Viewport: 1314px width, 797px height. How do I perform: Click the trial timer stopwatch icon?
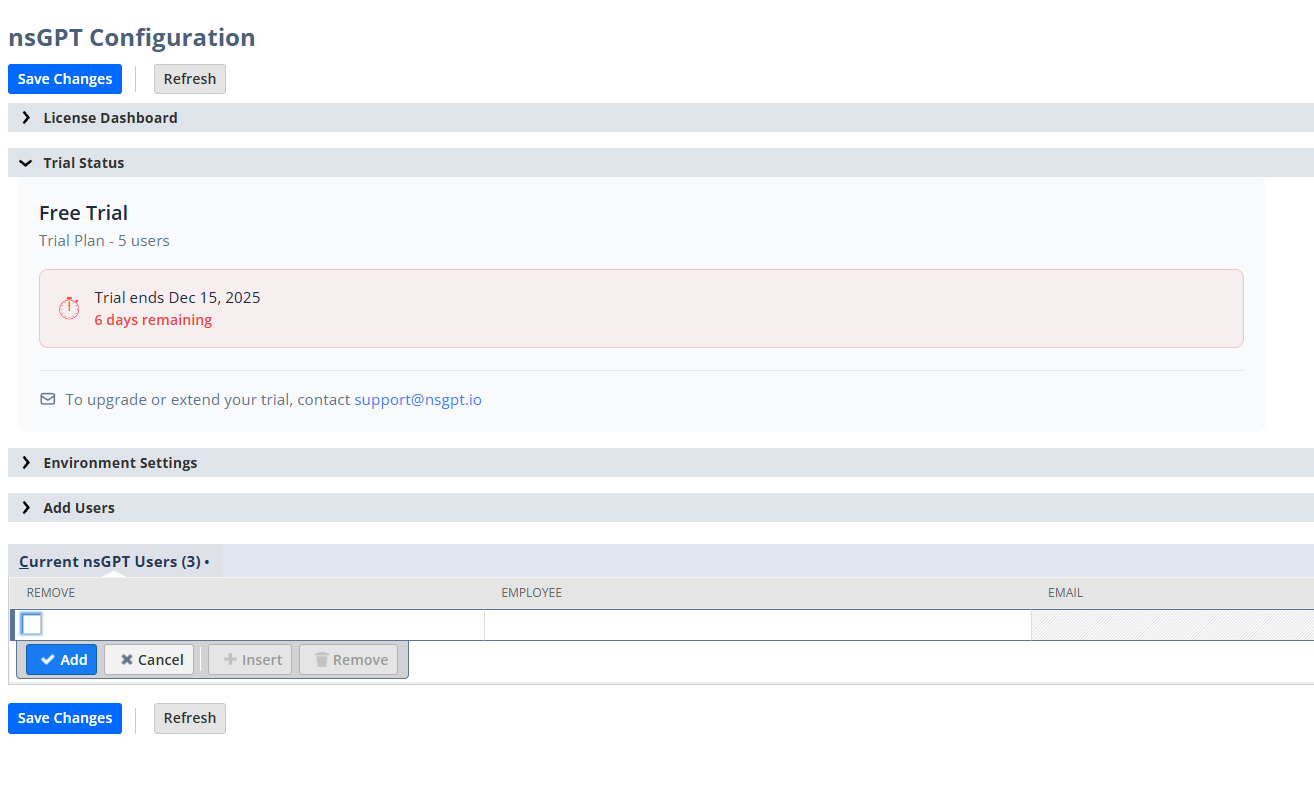(x=69, y=308)
